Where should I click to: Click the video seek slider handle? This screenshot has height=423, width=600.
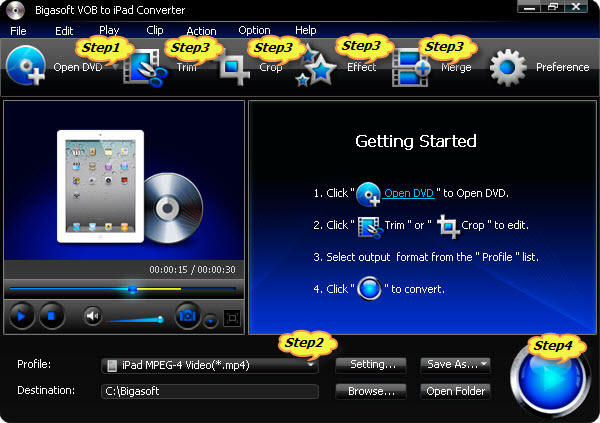(132, 289)
